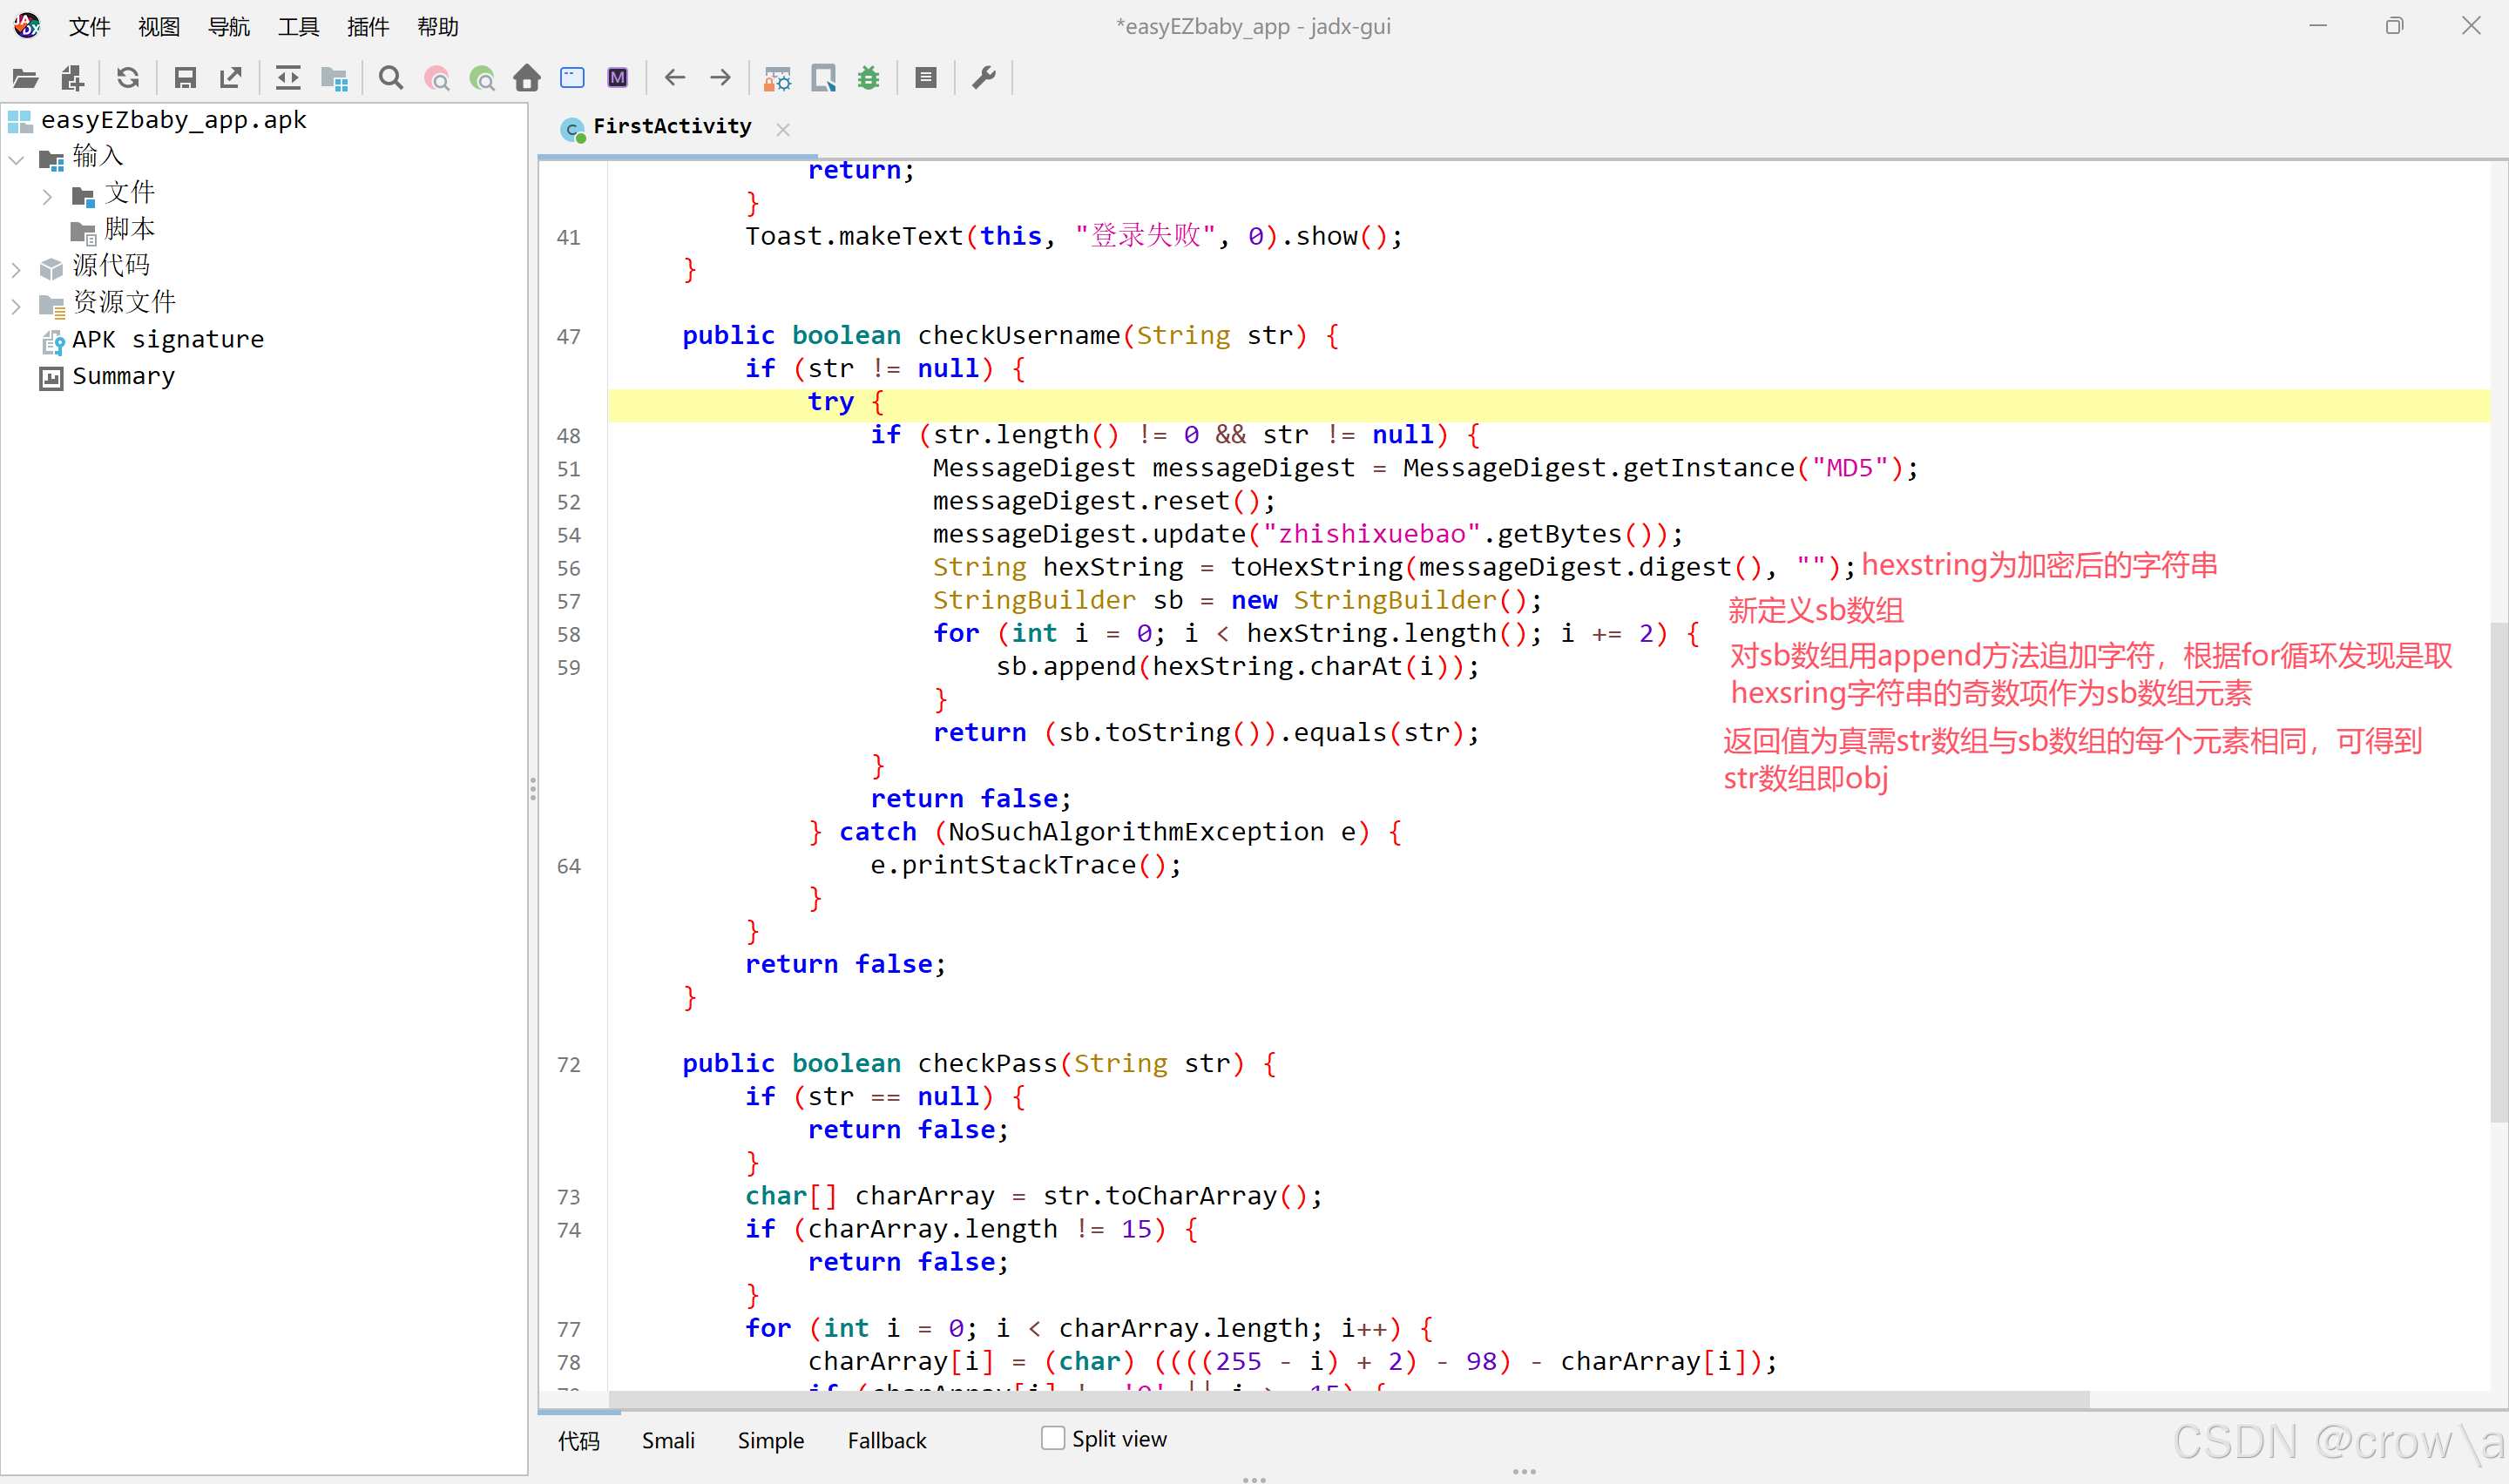Viewport: 2509px width, 1484px height.
Task: Click the preferences wrench icon
Action: point(984,78)
